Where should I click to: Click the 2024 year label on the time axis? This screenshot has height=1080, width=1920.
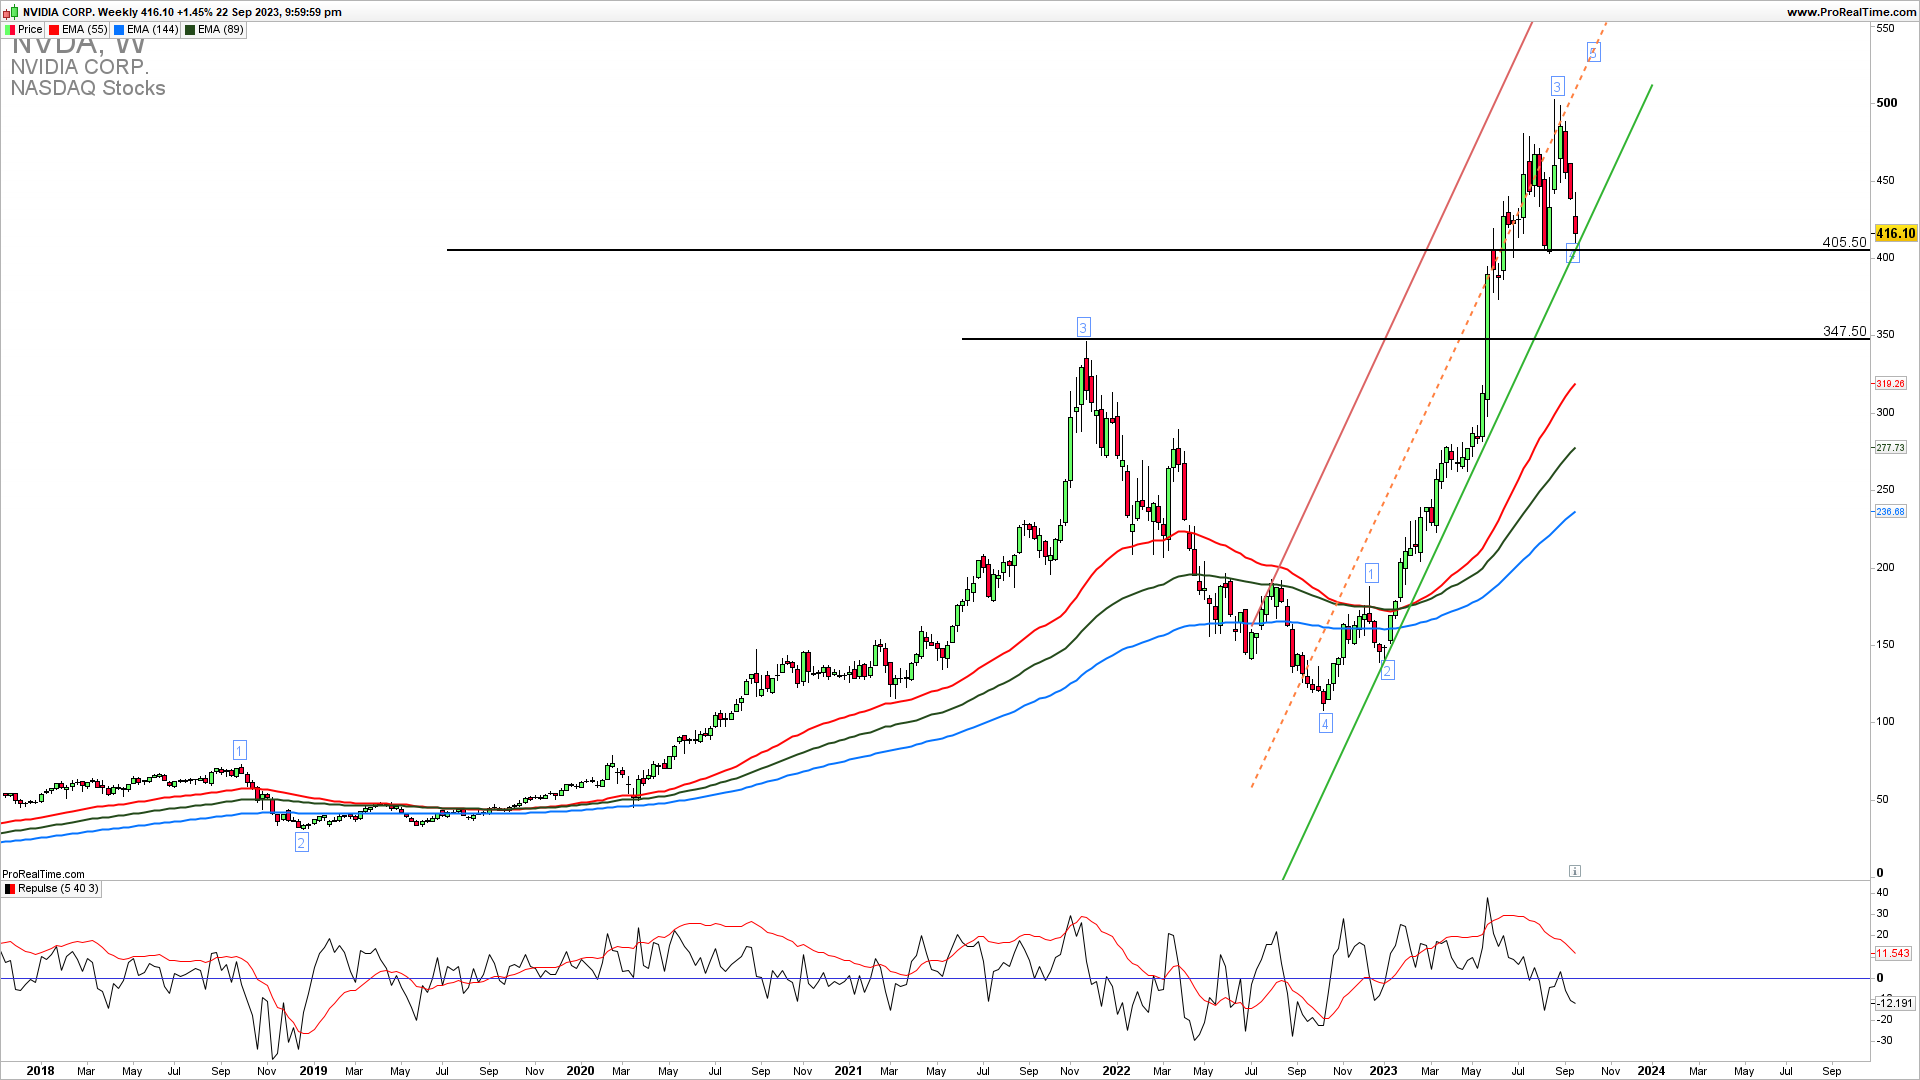click(1651, 1071)
